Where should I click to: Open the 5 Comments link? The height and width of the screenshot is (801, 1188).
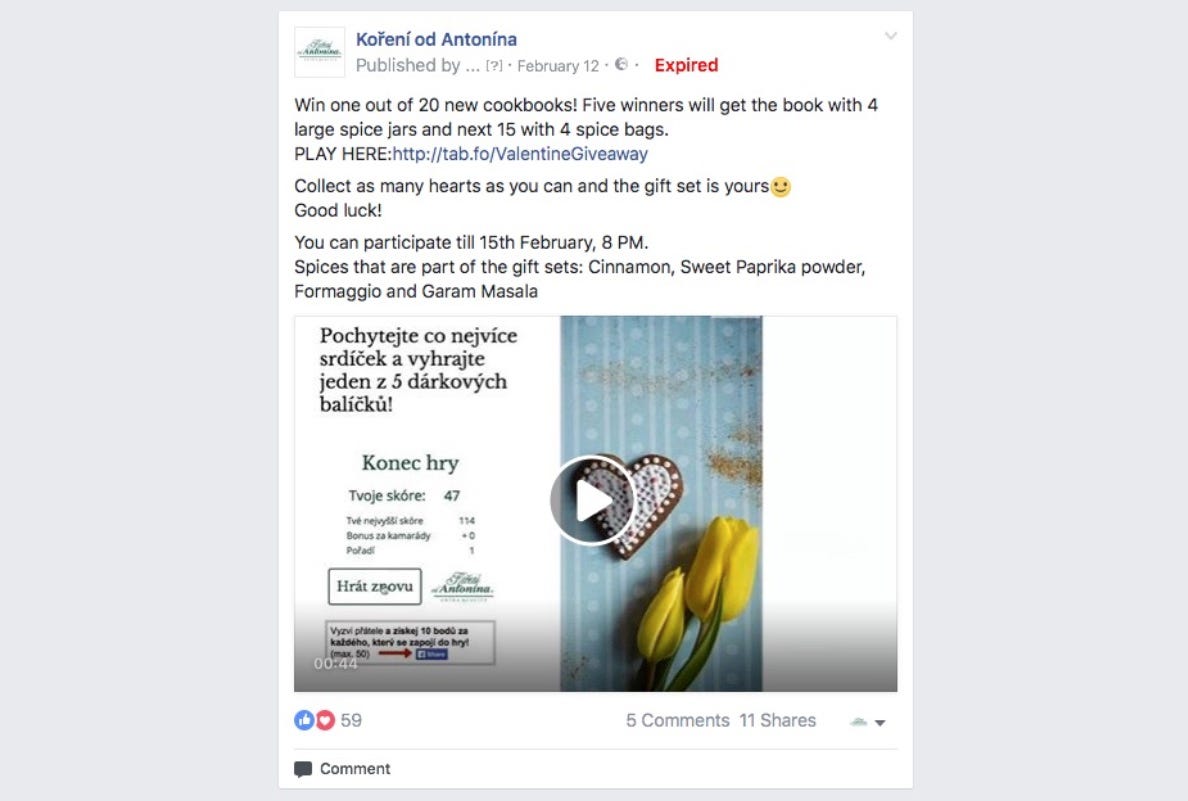click(x=677, y=721)
